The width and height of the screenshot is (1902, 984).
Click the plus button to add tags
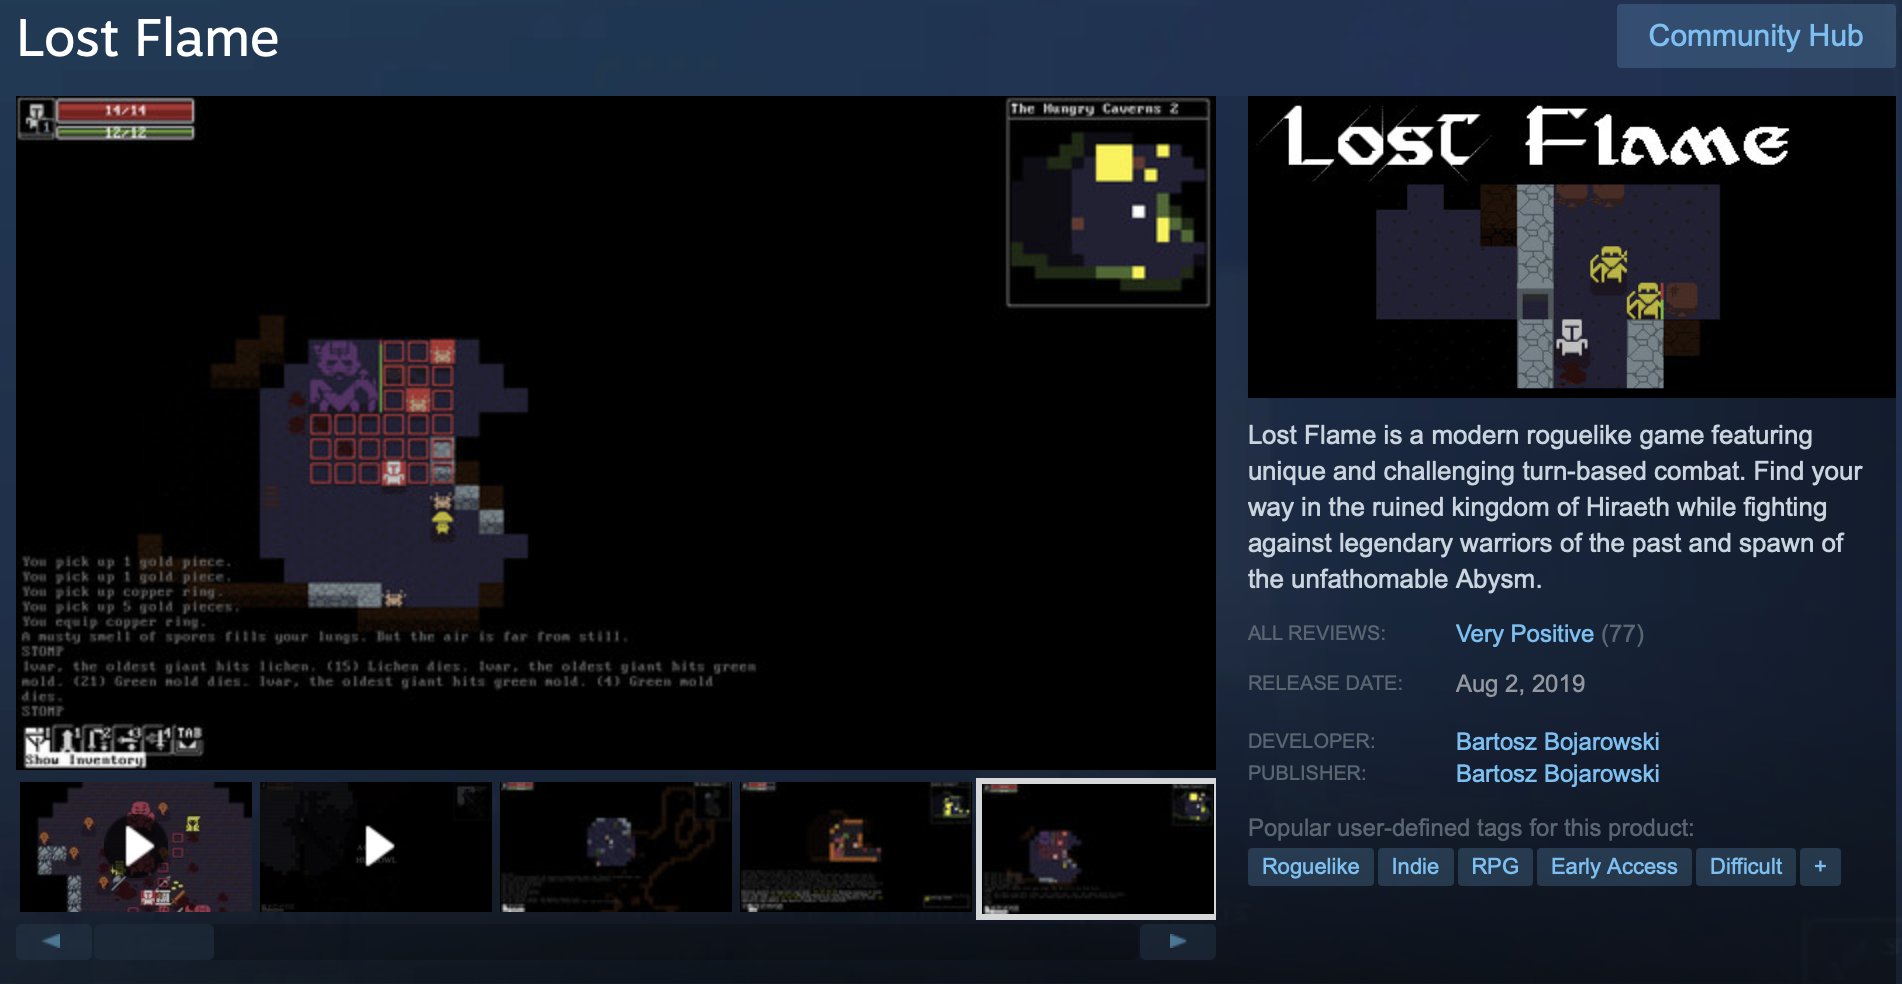1820,867
